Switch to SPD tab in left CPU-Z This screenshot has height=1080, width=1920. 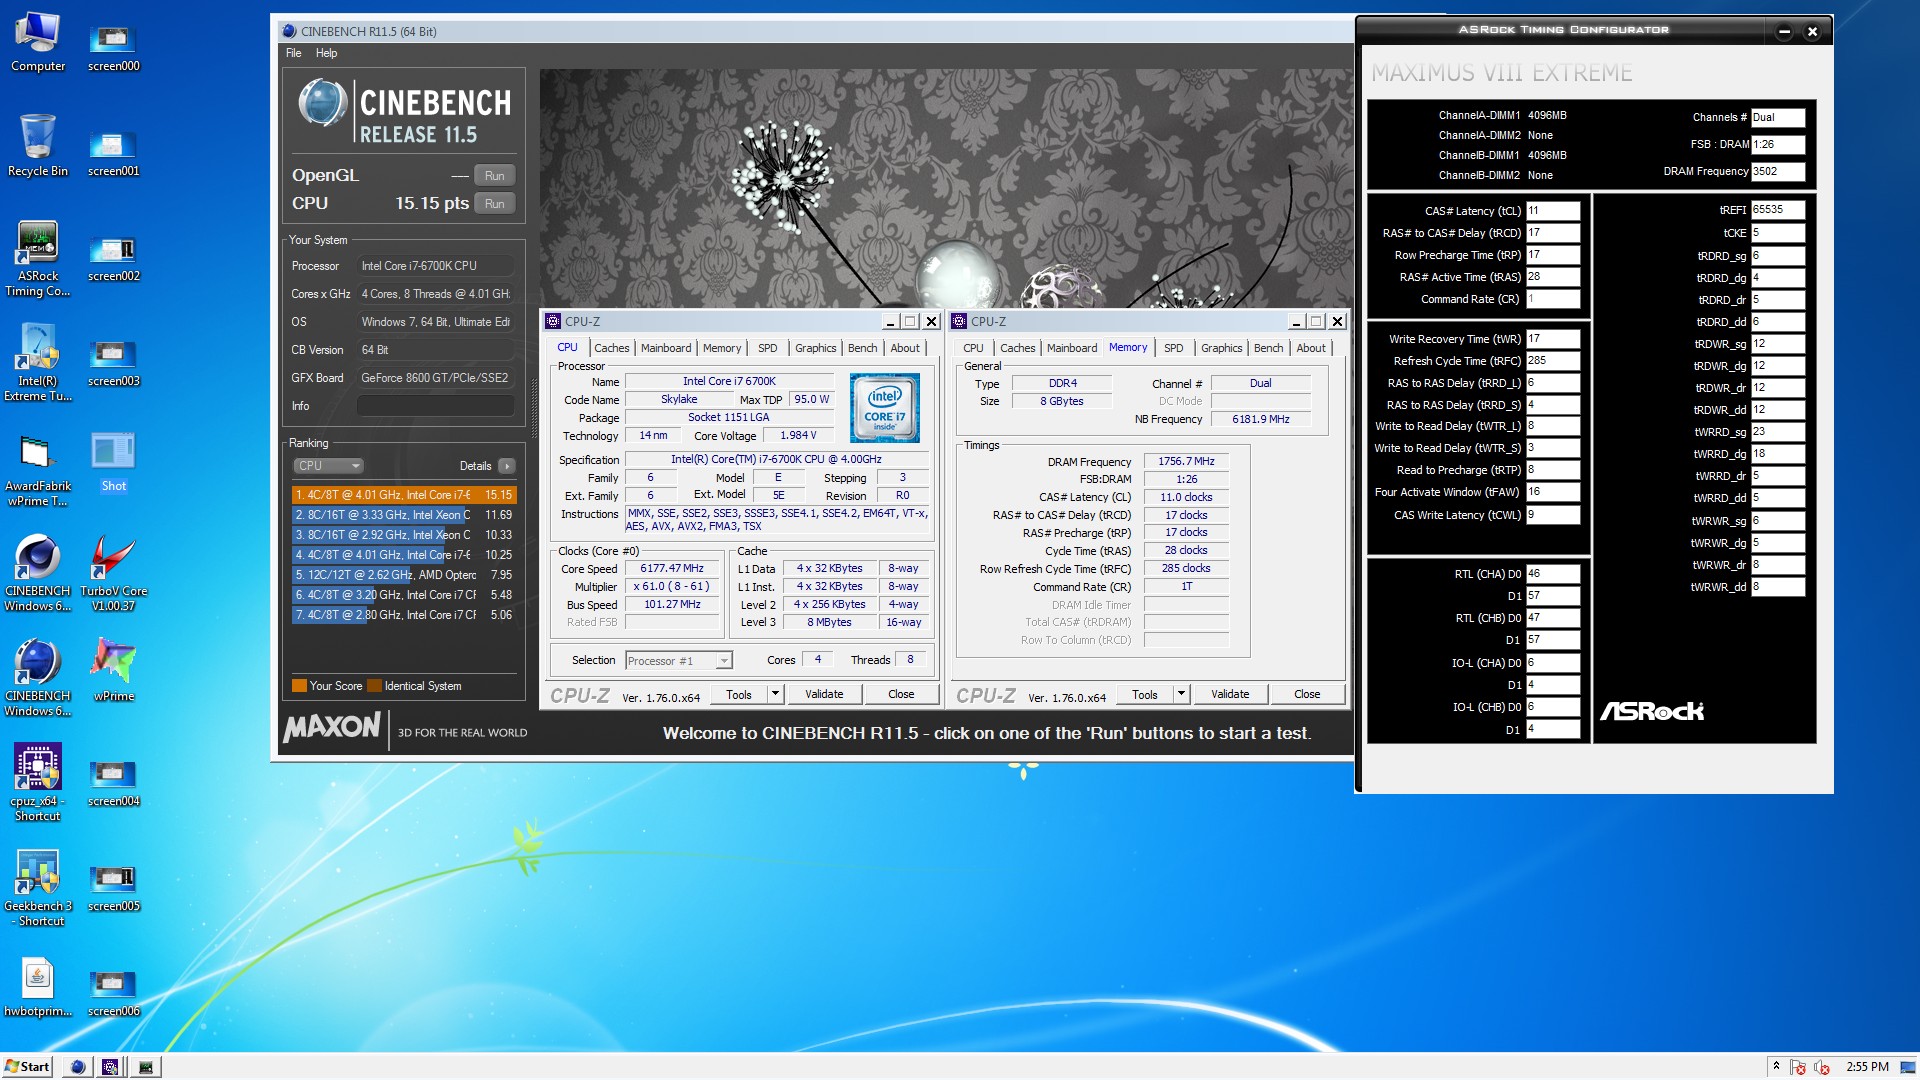point(767,348)
